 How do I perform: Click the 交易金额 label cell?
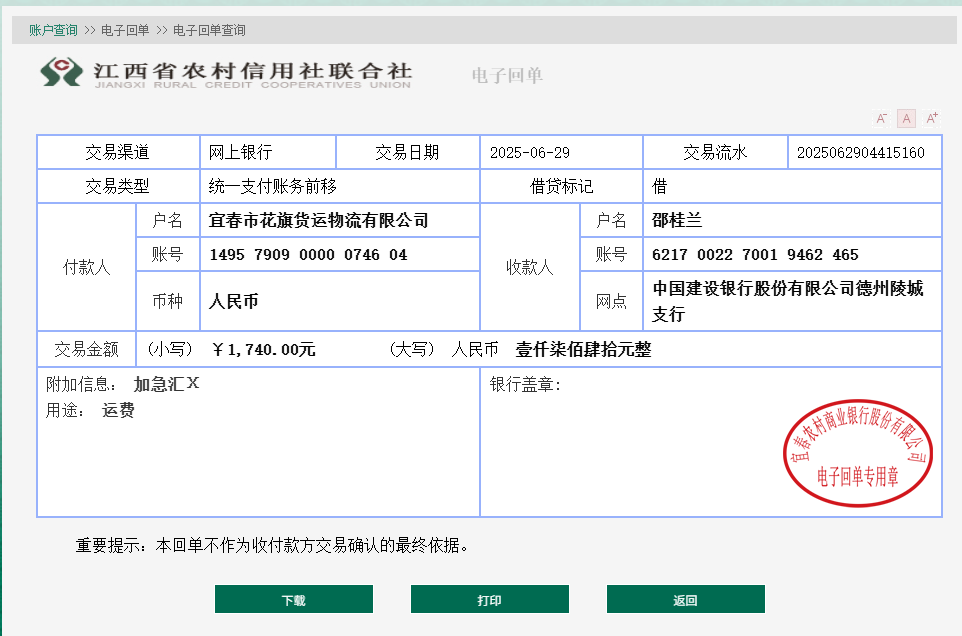pos(87,350)
